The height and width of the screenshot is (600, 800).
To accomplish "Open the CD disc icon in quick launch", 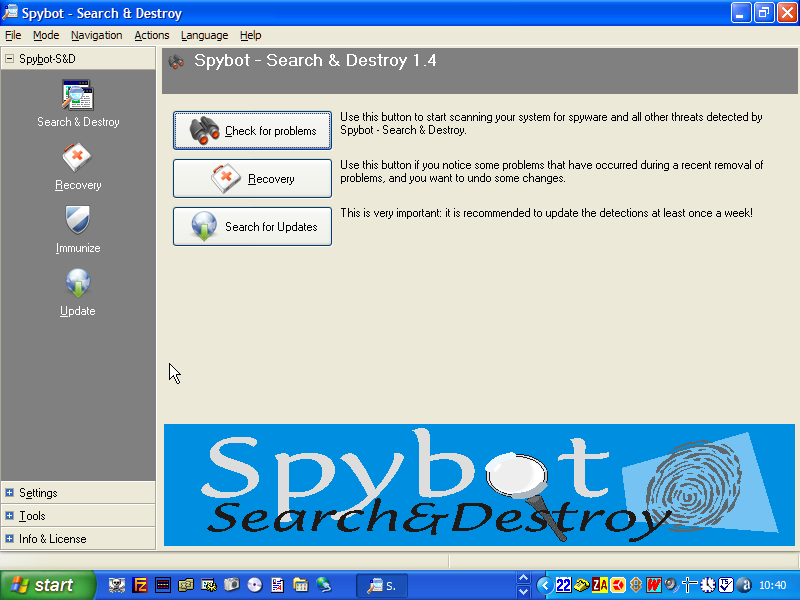I will (x=255, y=585).
